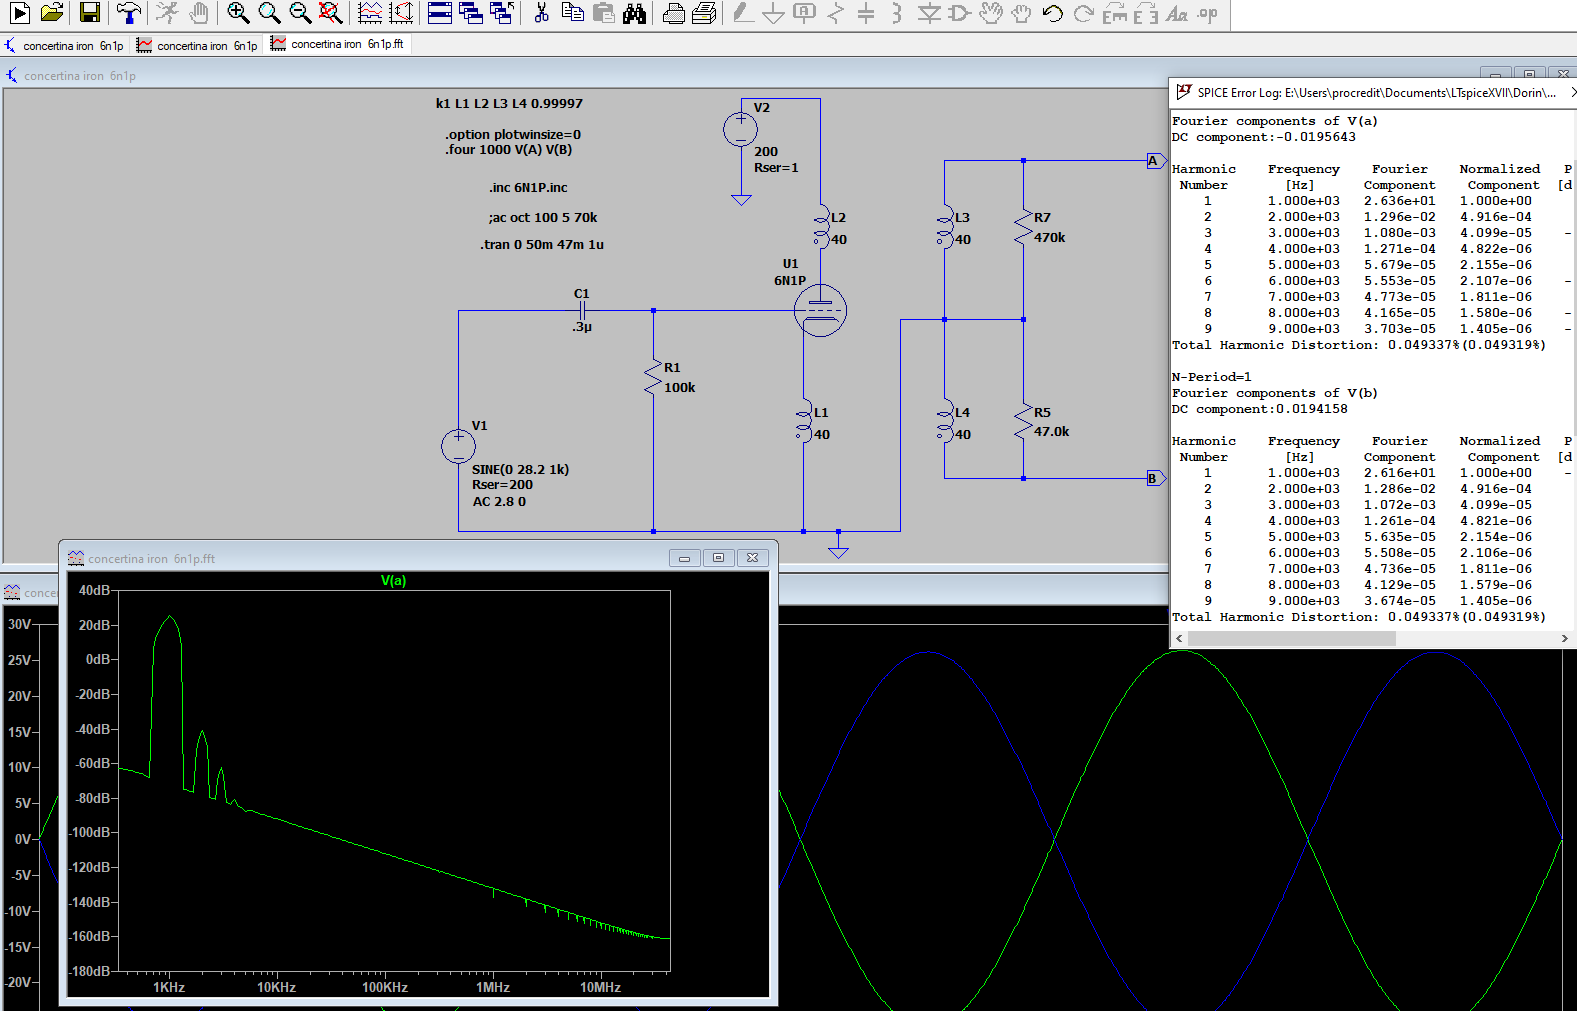Select the Cut scissors tool
The image size is (1577, 1011).
coord(541,13)
